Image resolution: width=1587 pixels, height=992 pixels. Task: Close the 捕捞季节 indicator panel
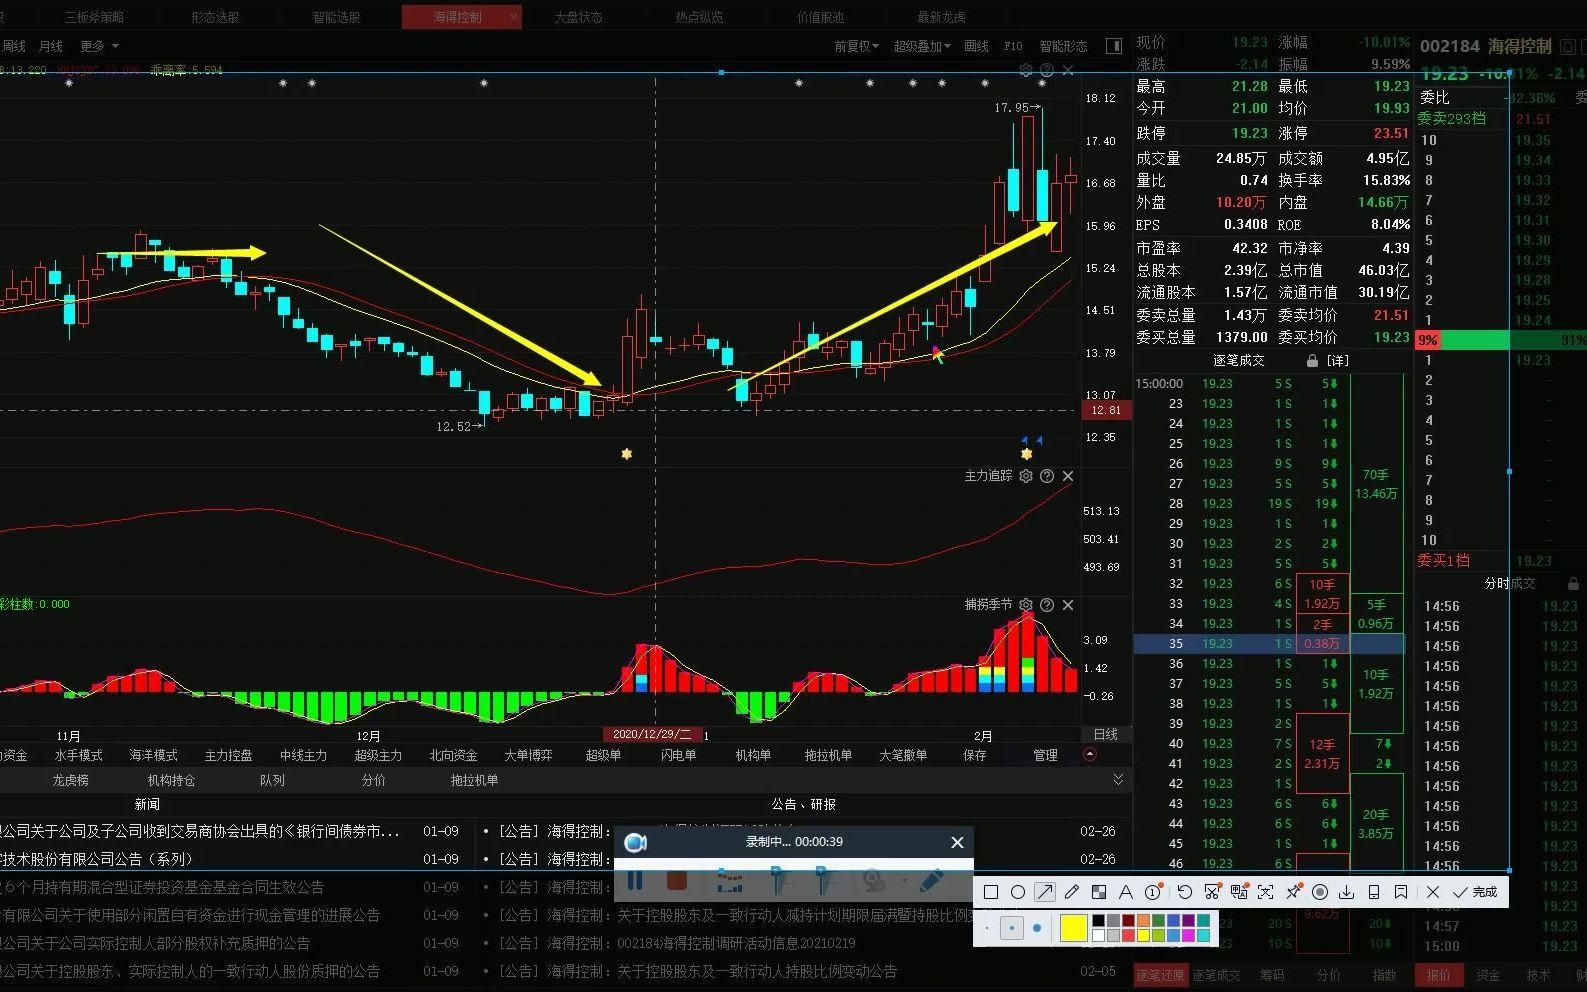click(1068, 605)
